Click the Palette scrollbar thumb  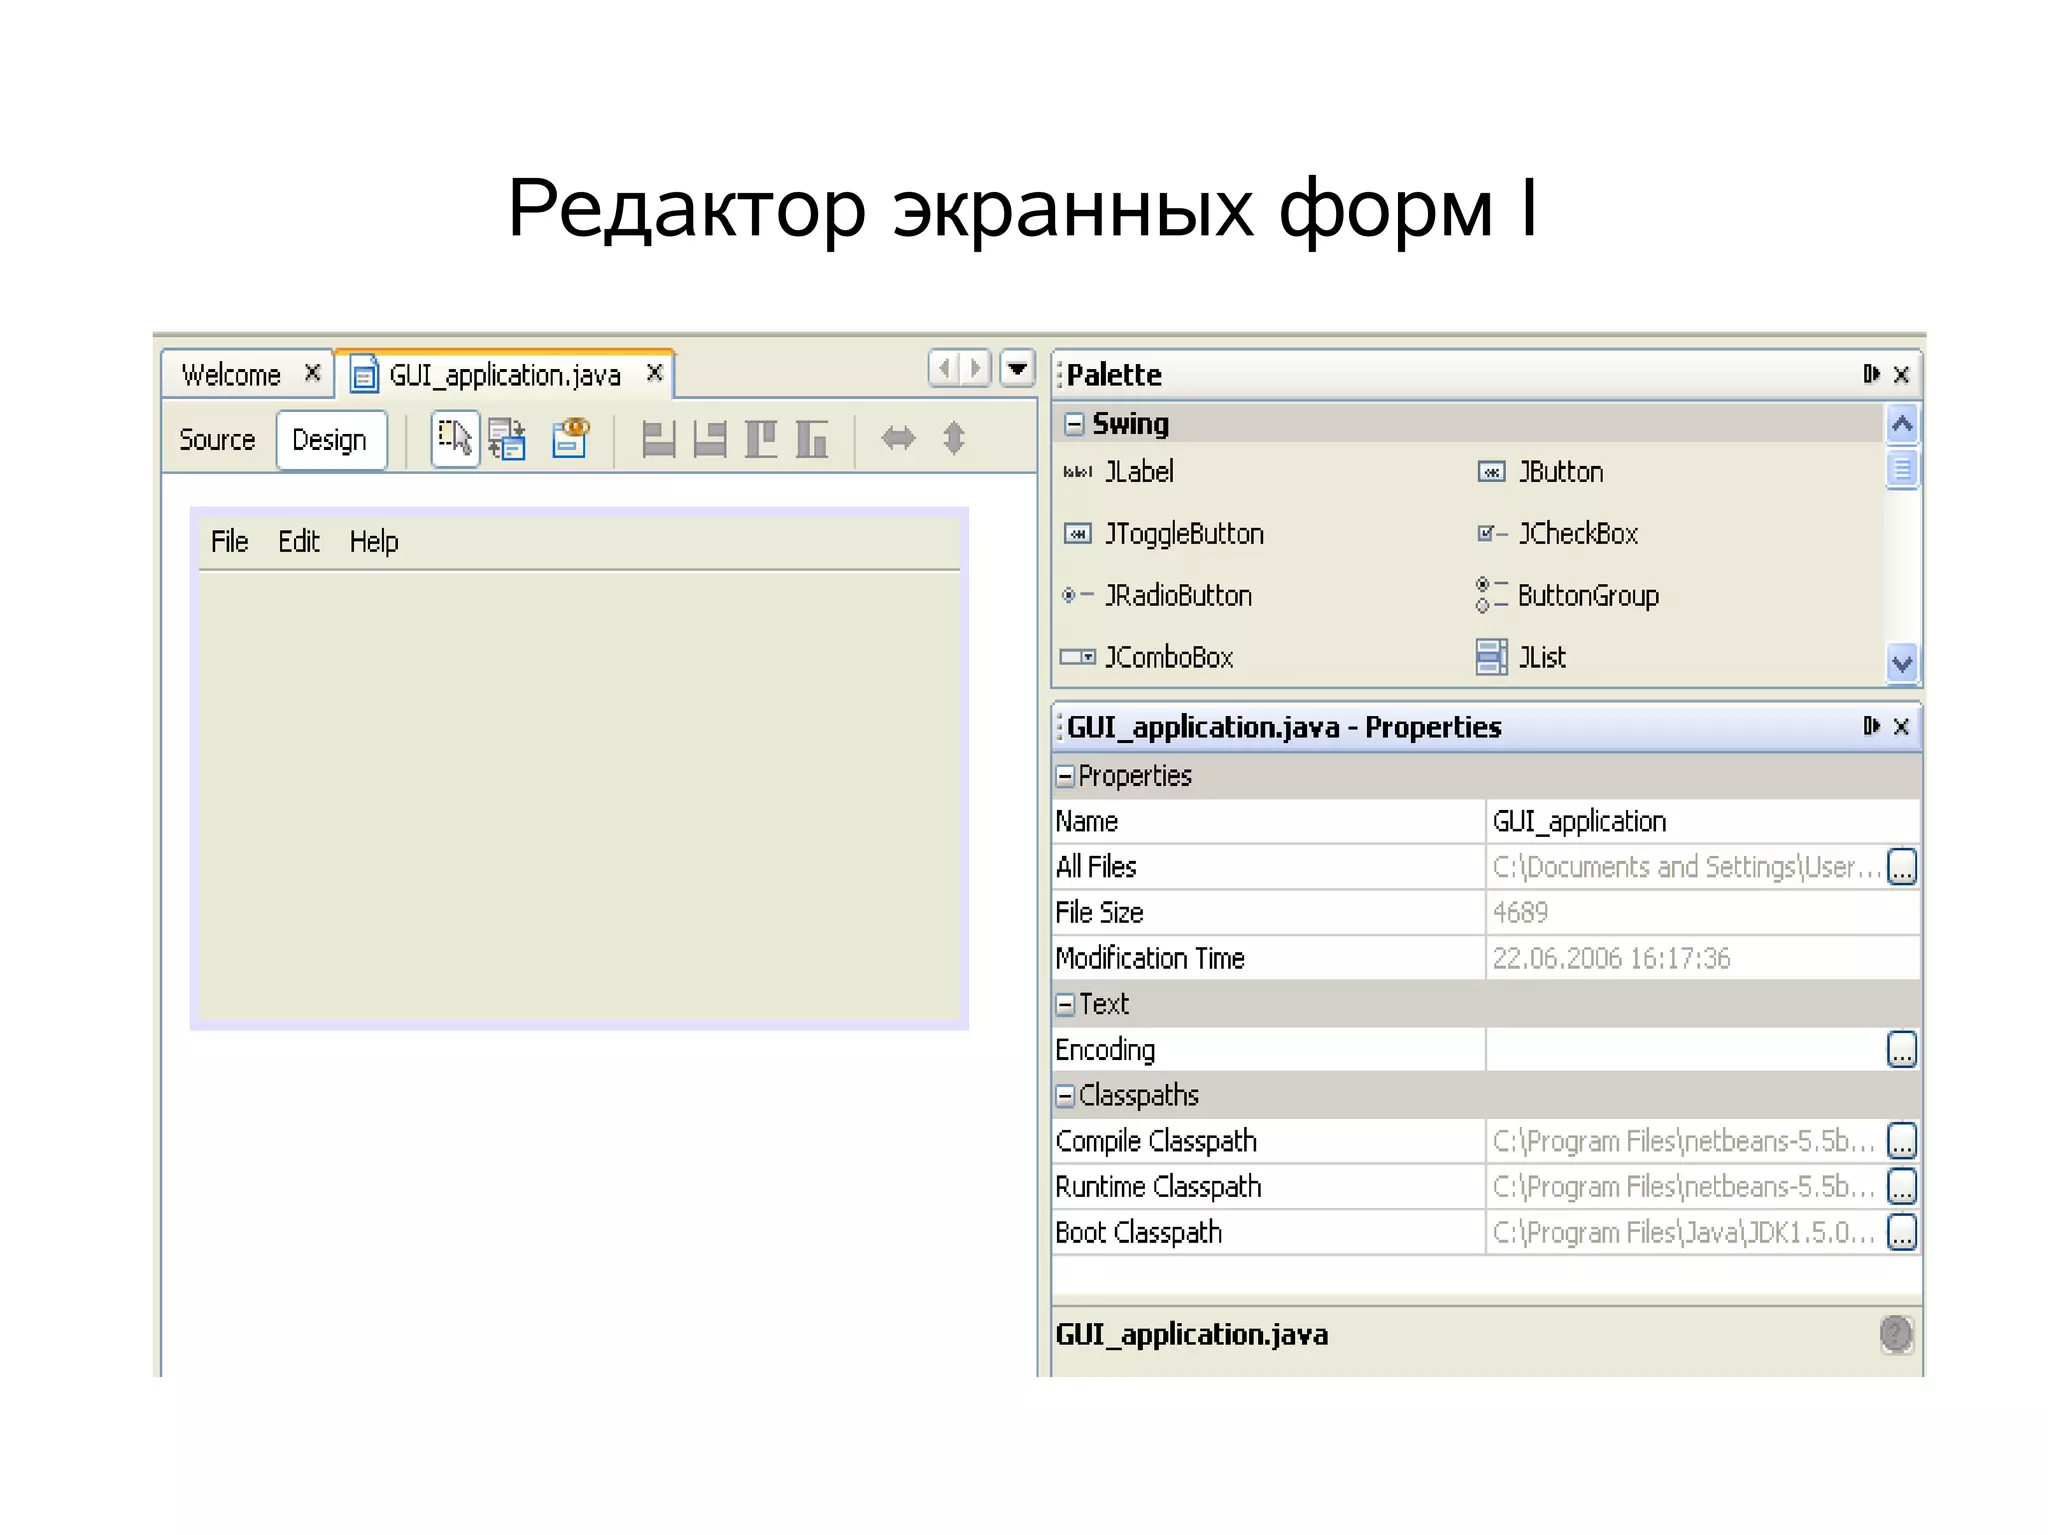(x=1902, y=468)
